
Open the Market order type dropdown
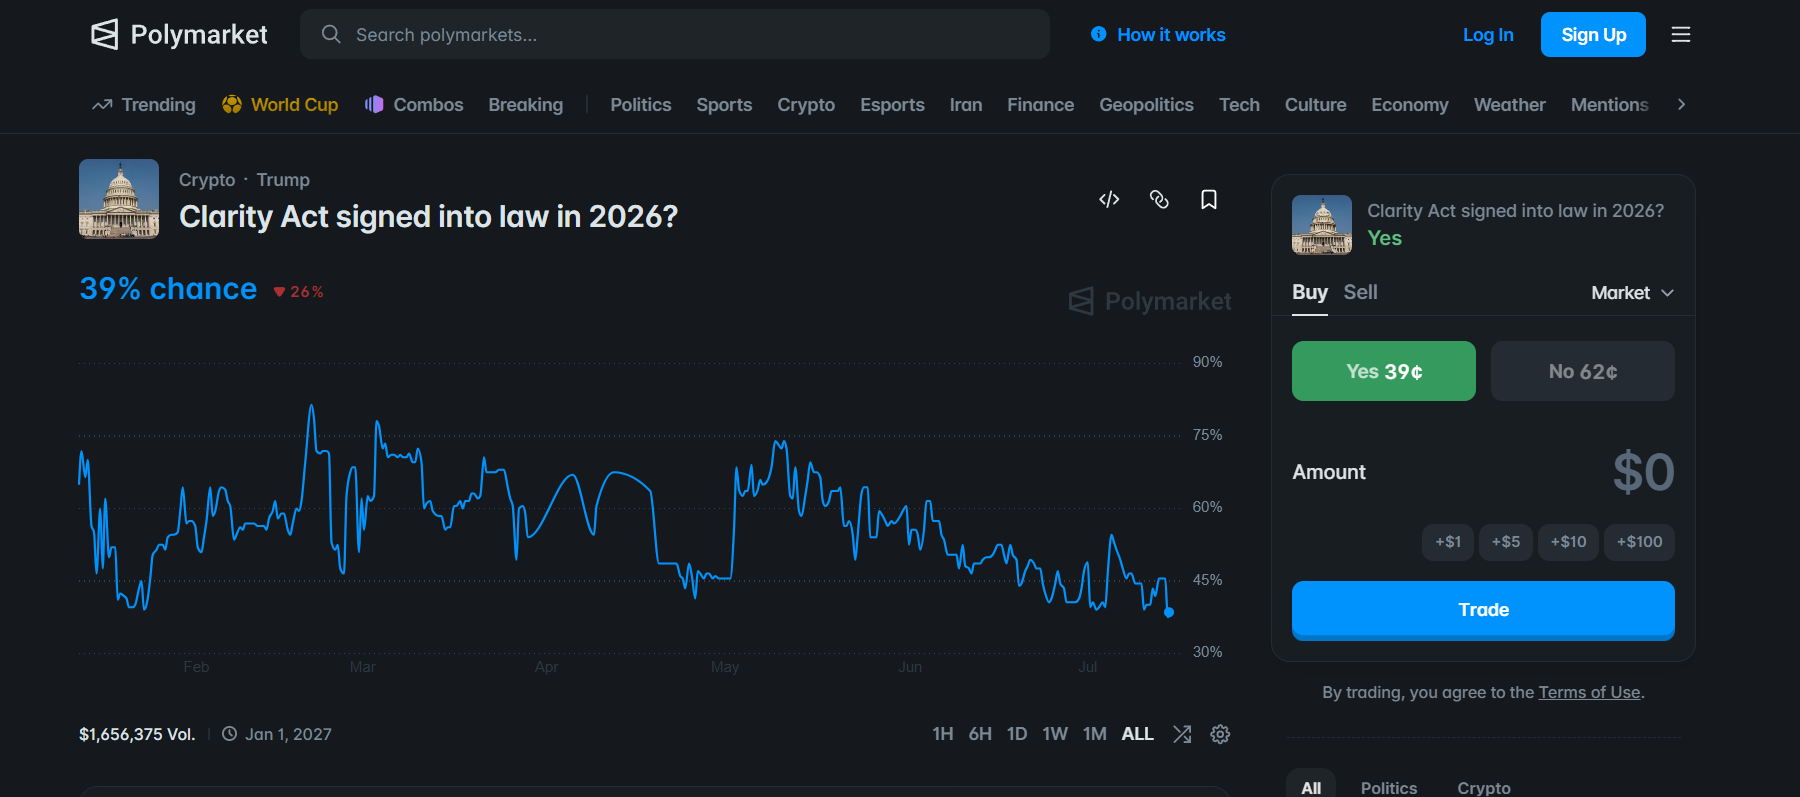[1632, 293]
